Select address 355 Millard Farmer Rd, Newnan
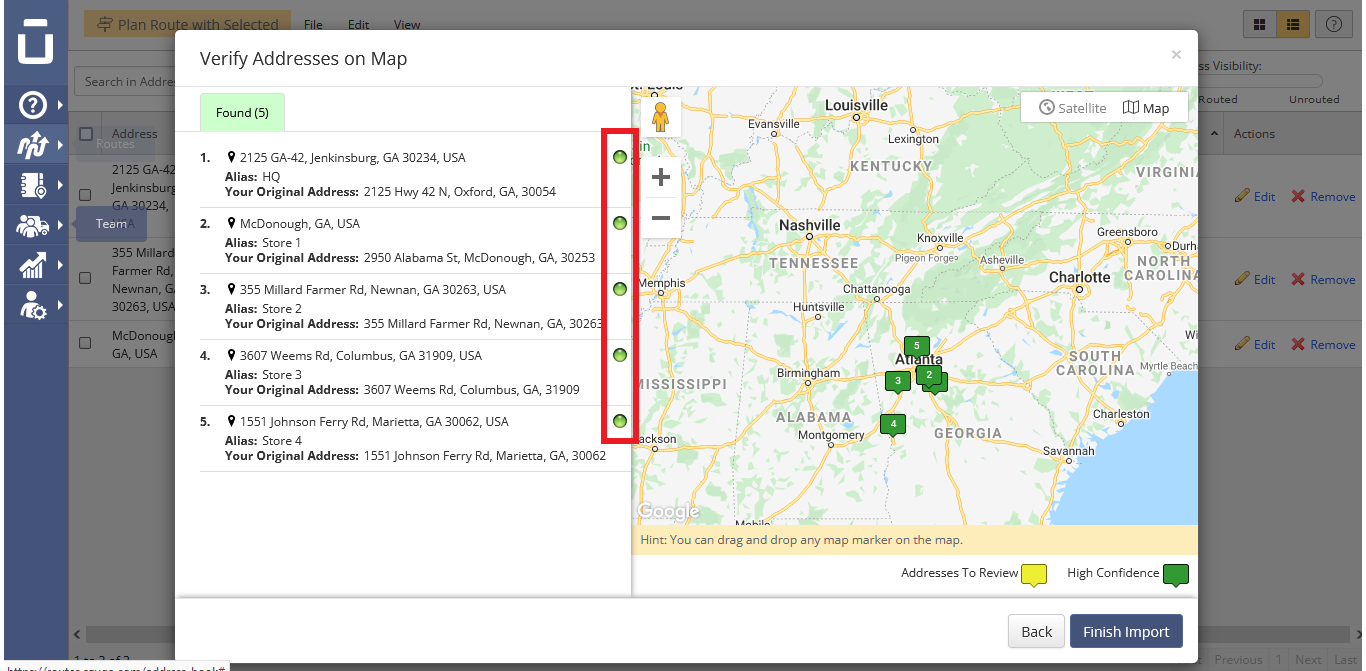1366x671 pixels. click(x=373, y=289)
